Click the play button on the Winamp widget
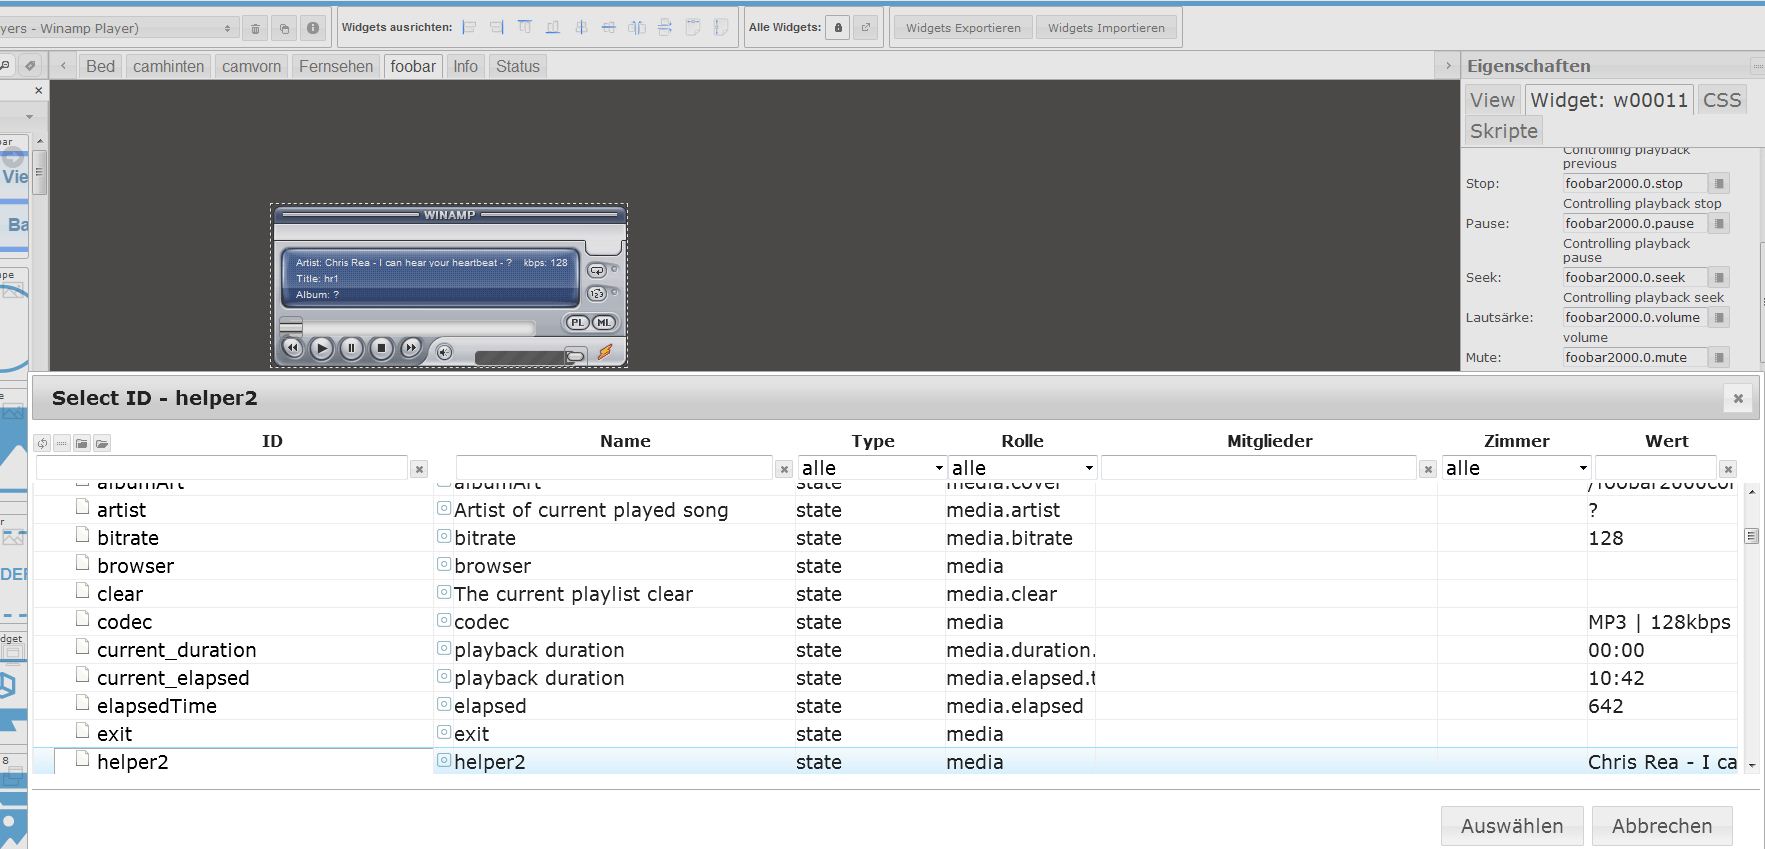This screenshot has height=849, width=1765. tap(321, 348)
